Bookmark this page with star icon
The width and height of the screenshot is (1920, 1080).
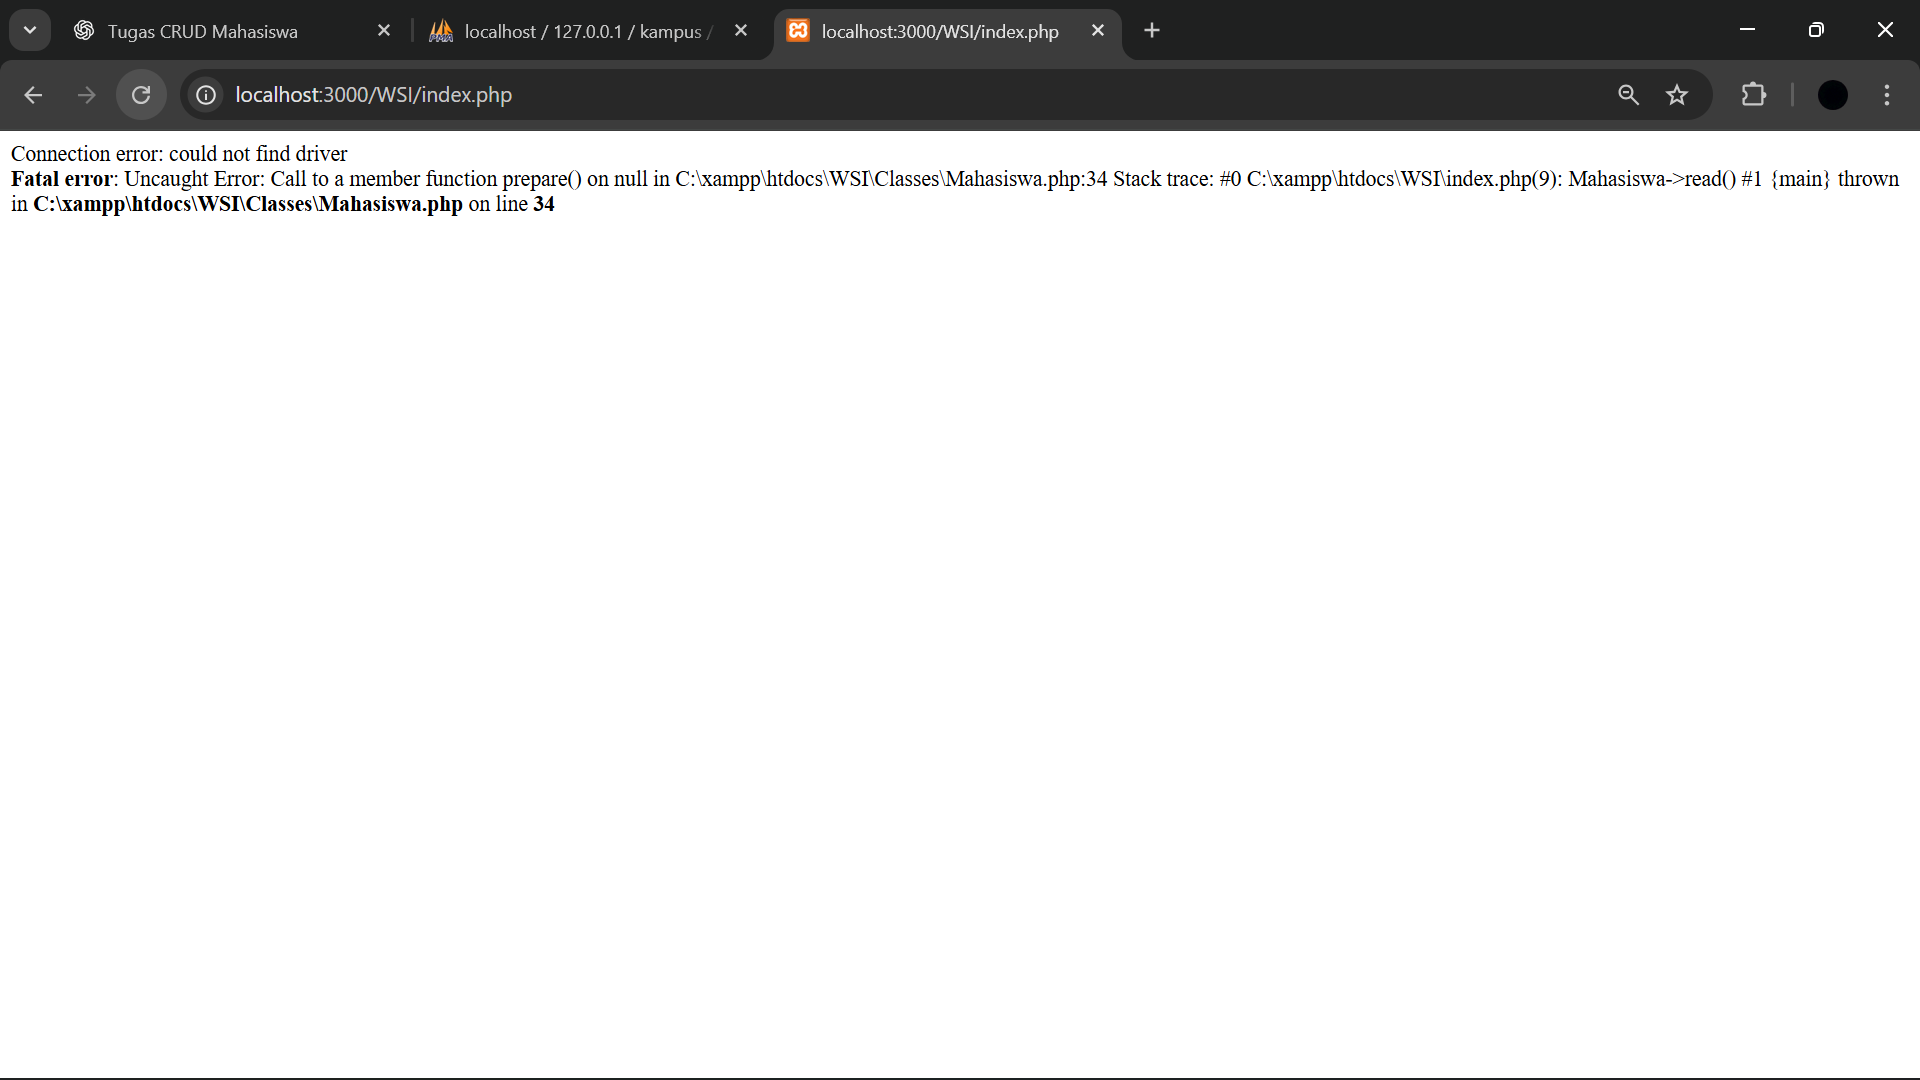click(x=1677, y=95)
